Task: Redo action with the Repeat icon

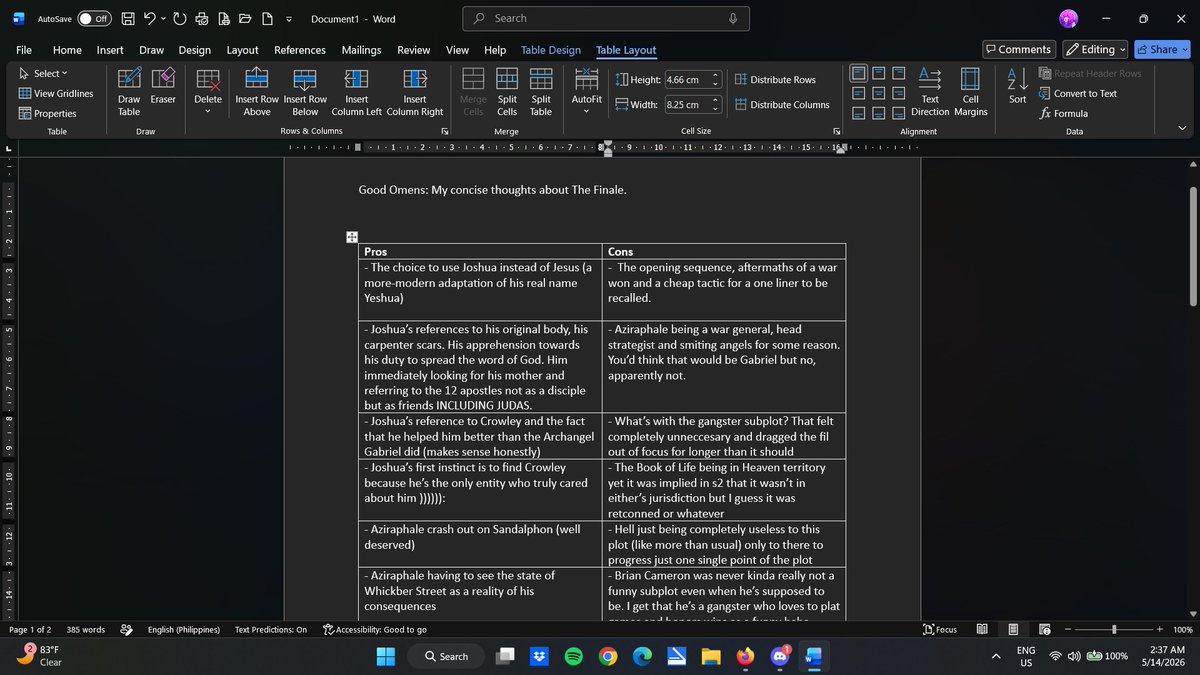Action: tap(180, 19)
